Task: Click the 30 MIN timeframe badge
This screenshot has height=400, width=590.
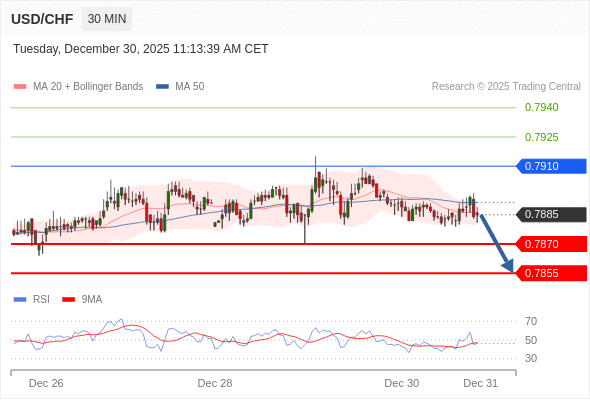Action: tap(107, 18)
